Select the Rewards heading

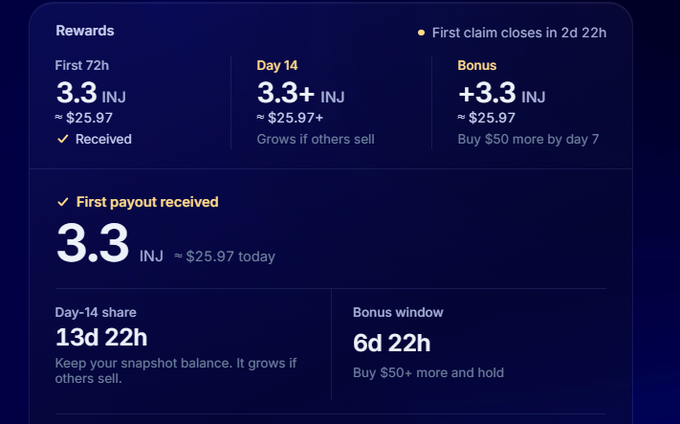tap(85, 31)
